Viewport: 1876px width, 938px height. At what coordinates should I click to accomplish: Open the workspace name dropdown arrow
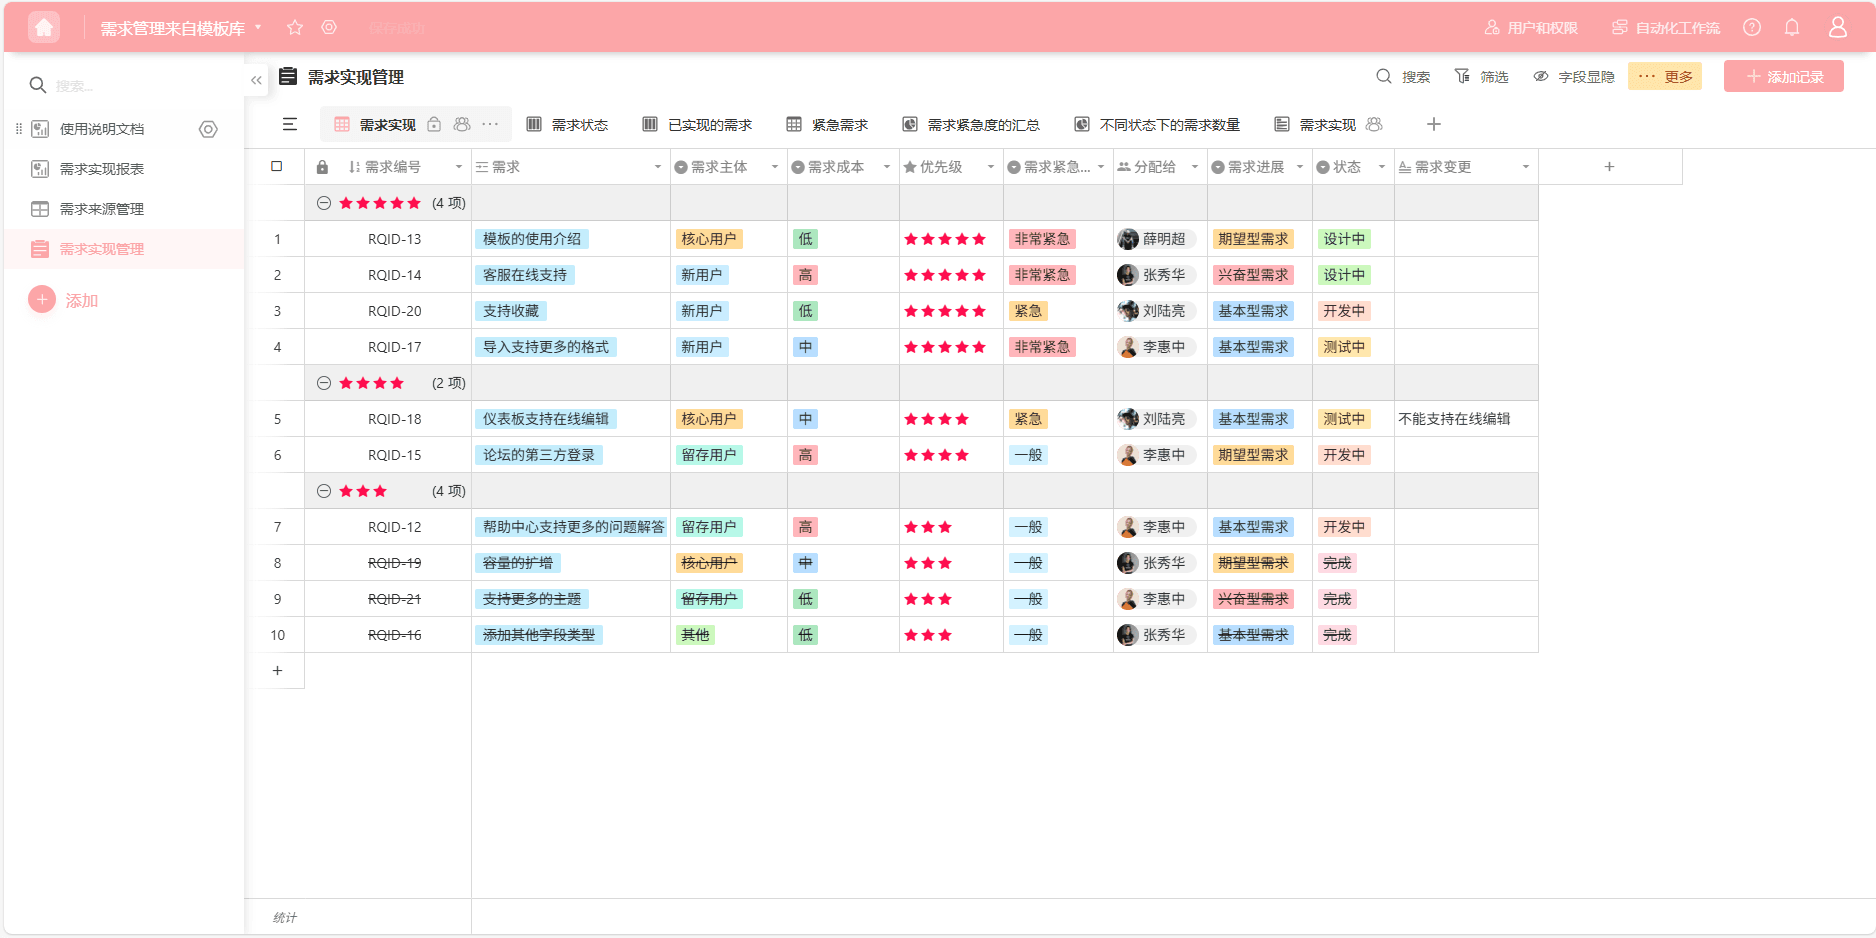pyautogui.click(x=258, y=27)
